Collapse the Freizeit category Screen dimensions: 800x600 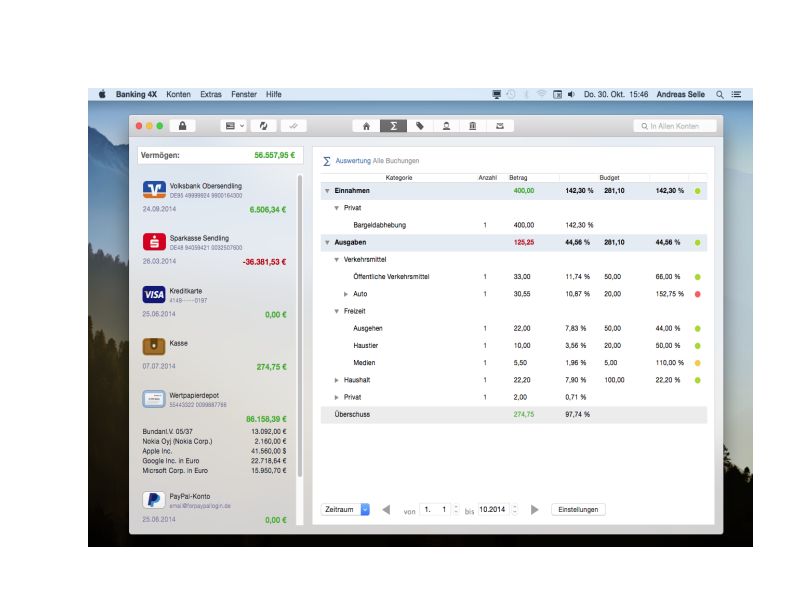(336, 311)
